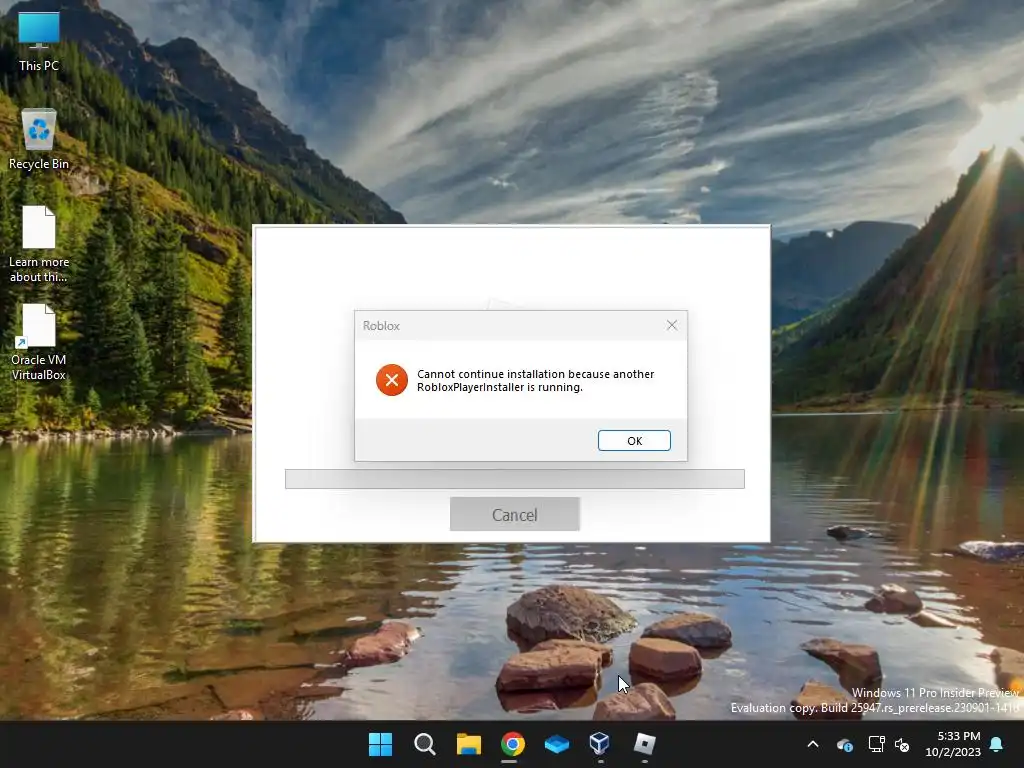Viewport: 1024px width, 768px height.
Task: Click the Roblox installer progress bar
Action: coord(515,479)
